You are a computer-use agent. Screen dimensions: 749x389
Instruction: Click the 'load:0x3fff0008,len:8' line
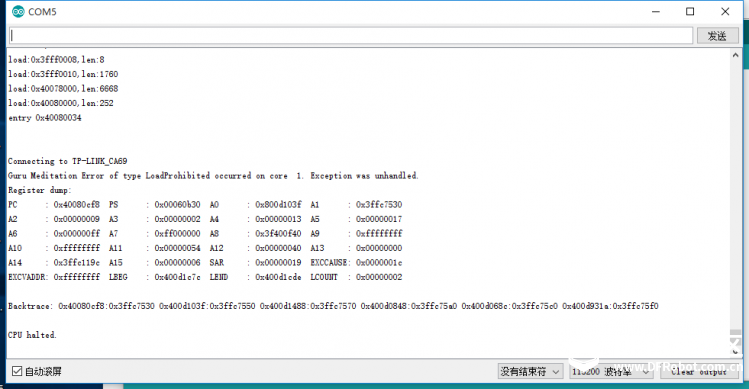[56, 60]
